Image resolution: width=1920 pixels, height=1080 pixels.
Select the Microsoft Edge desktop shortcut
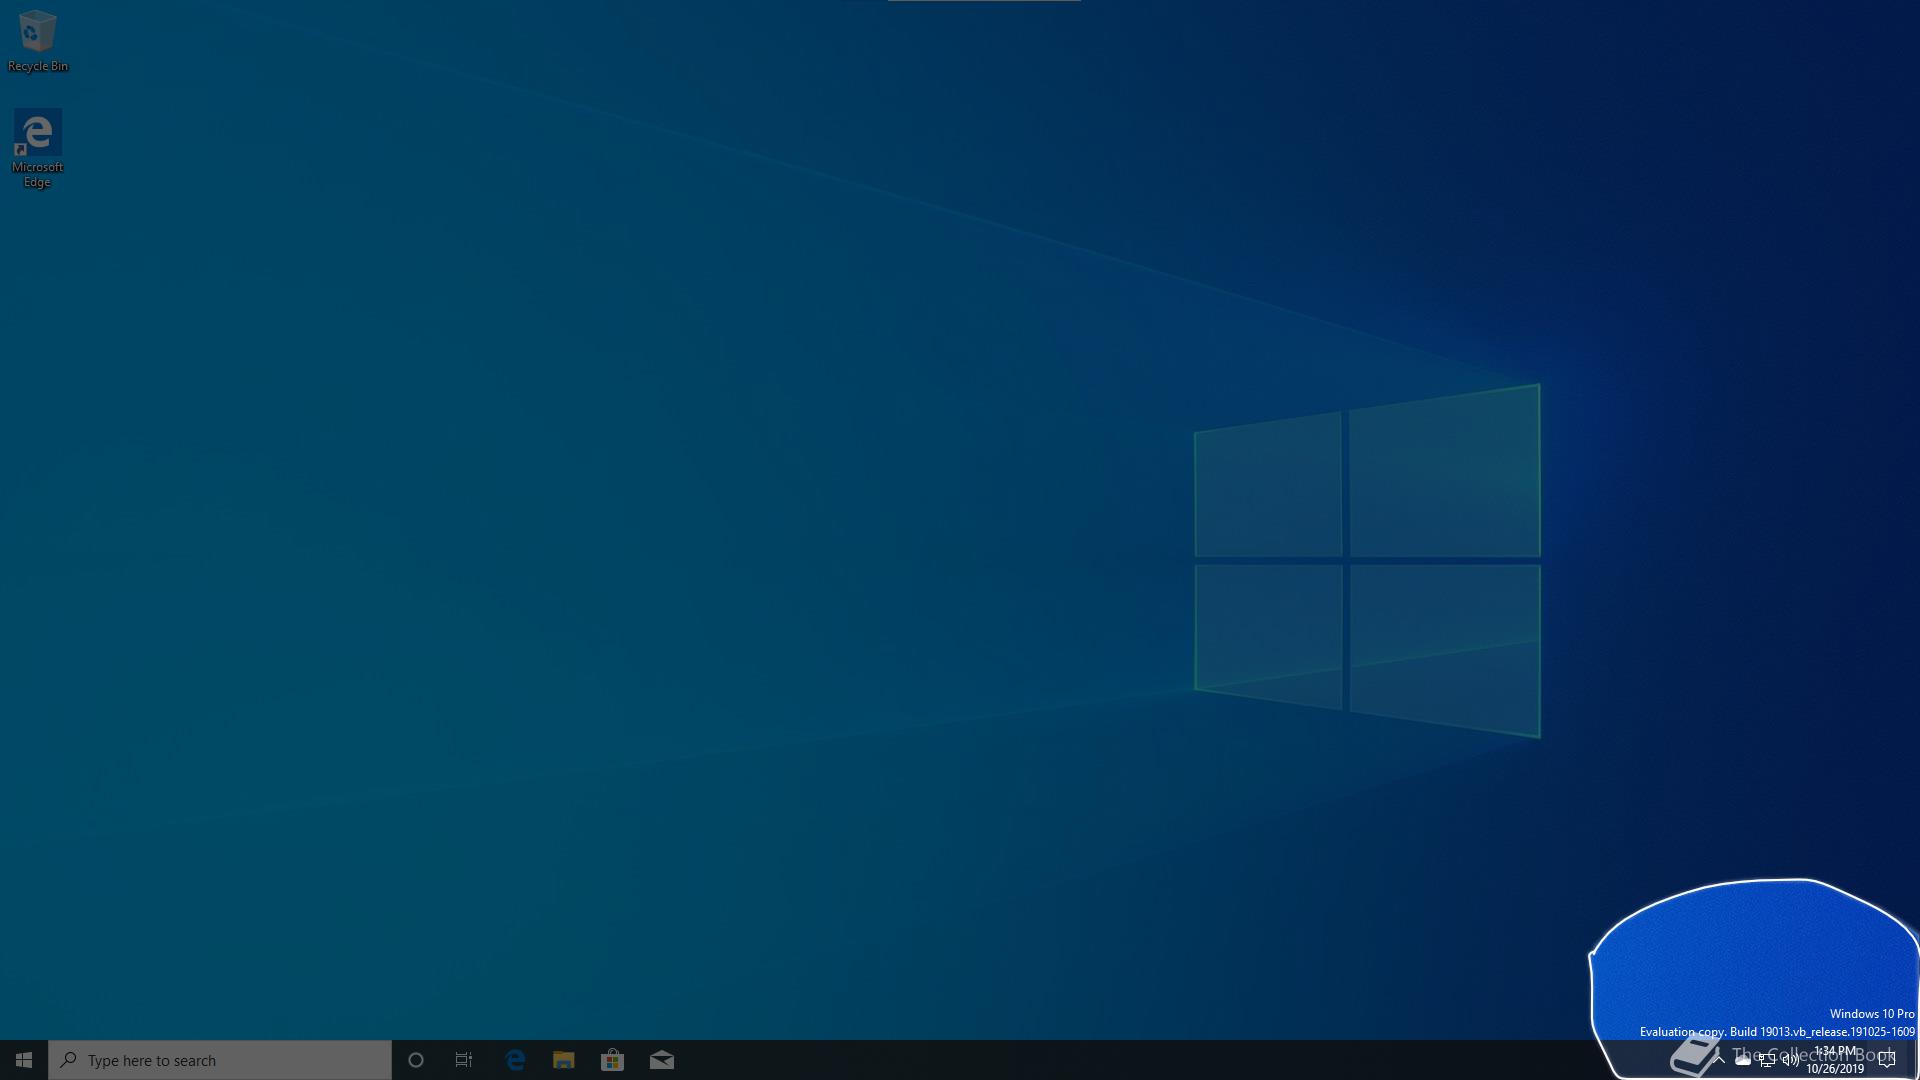click(37, 148)
